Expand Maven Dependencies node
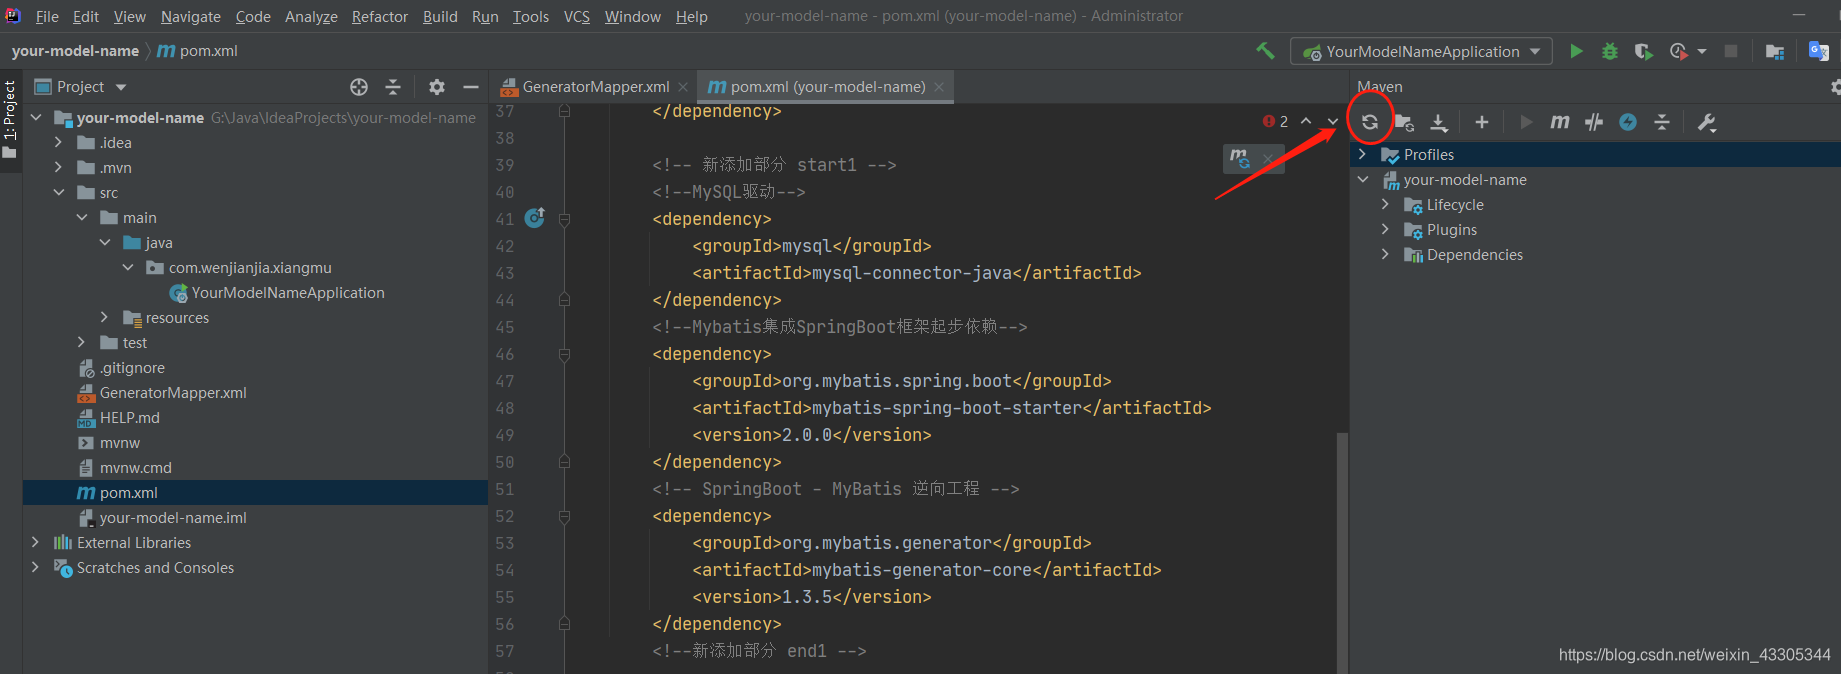The image size is (1841, 674). [x=1386, y=254]
